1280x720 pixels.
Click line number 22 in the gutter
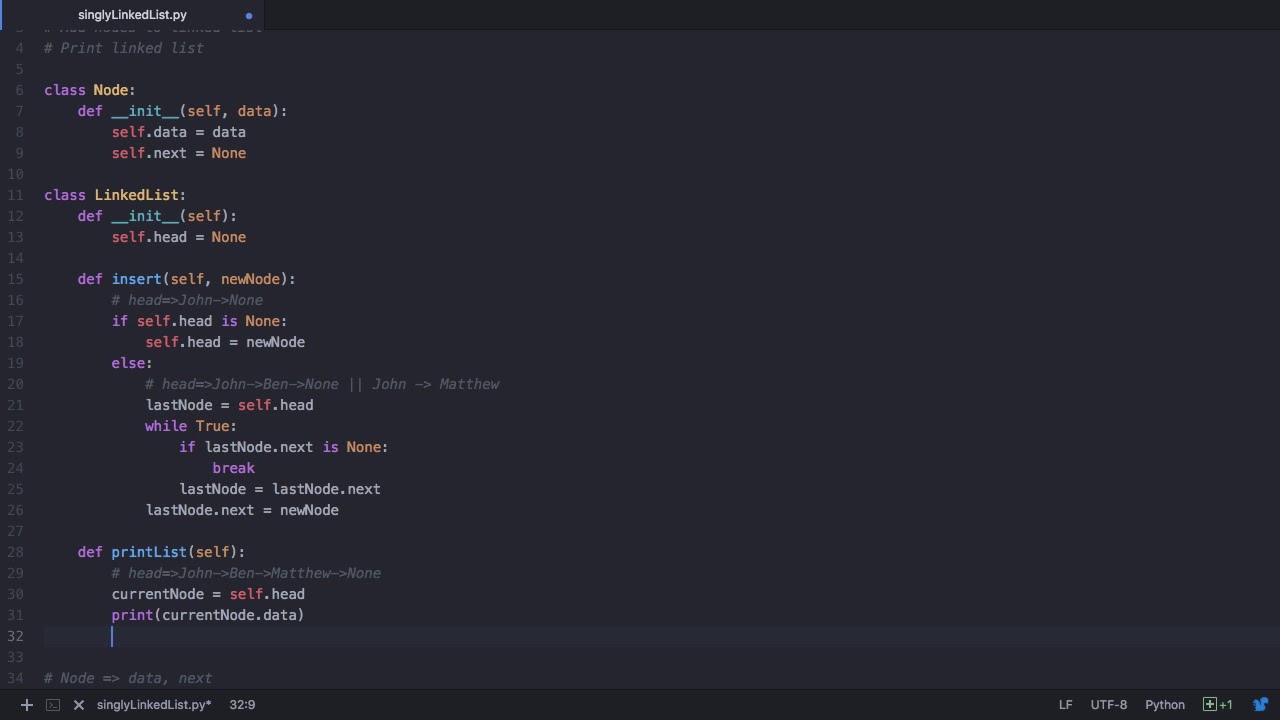click(15, 426)
